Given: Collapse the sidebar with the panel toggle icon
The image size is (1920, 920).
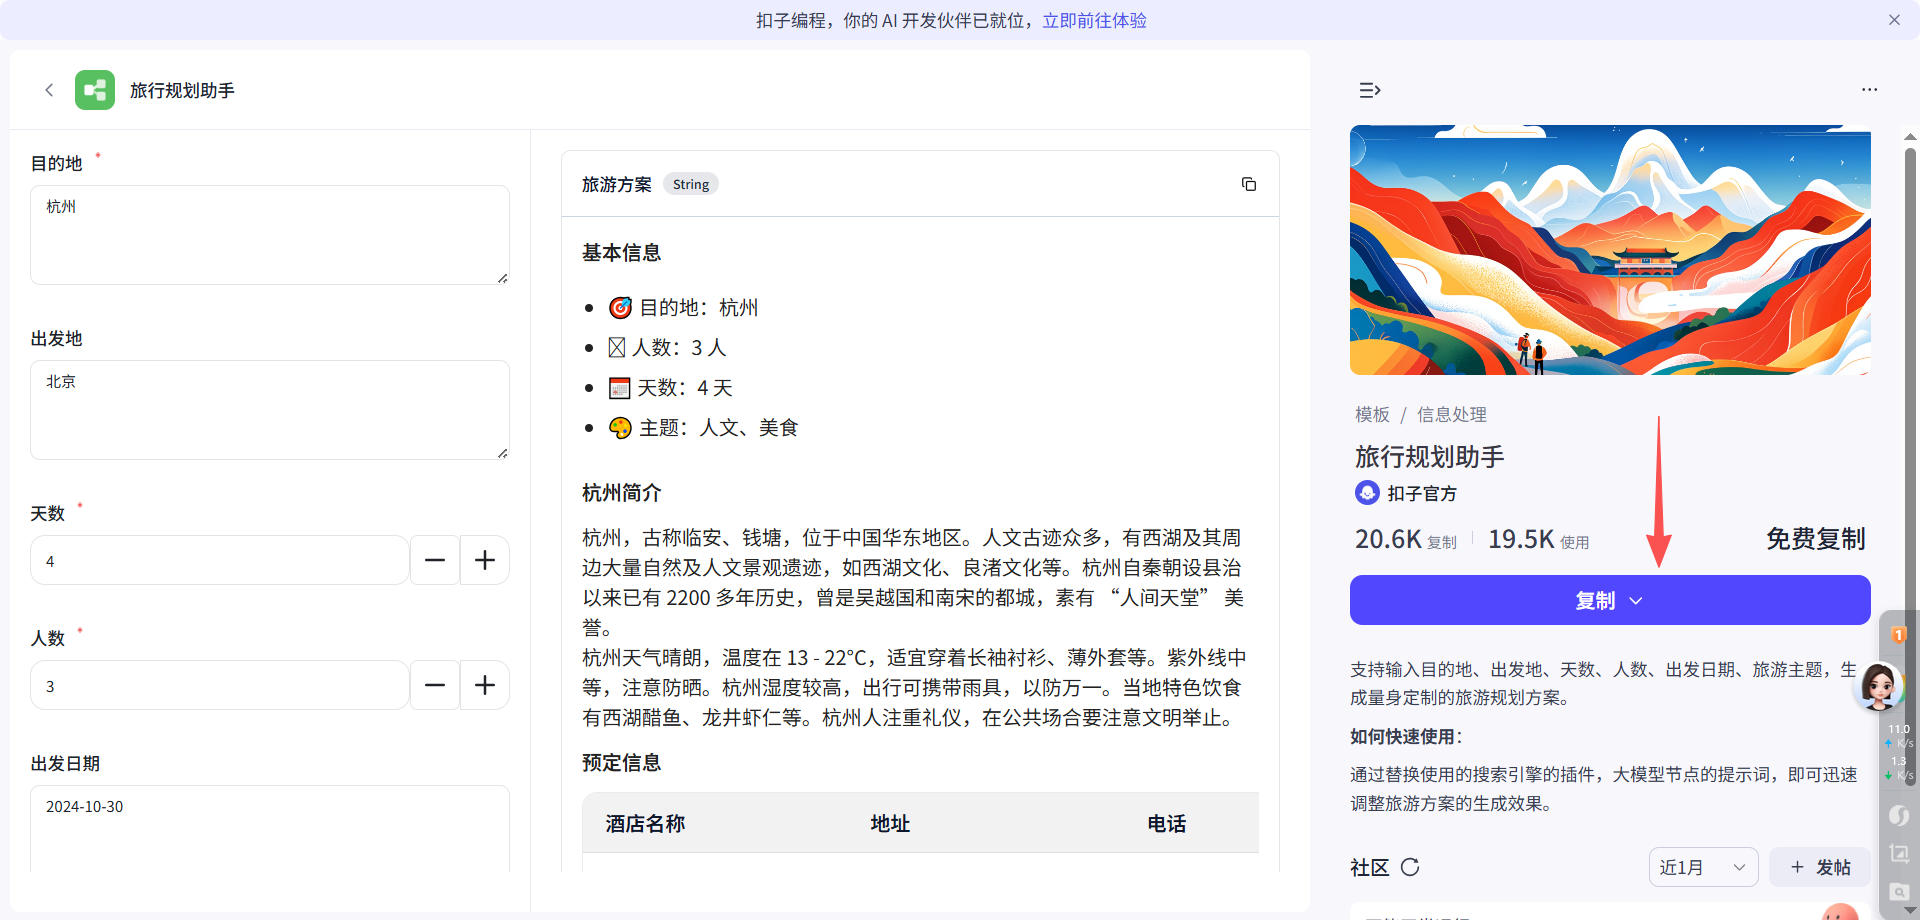Looking at the screenshot, I should pyautogui.click(x=1369, y=90).
